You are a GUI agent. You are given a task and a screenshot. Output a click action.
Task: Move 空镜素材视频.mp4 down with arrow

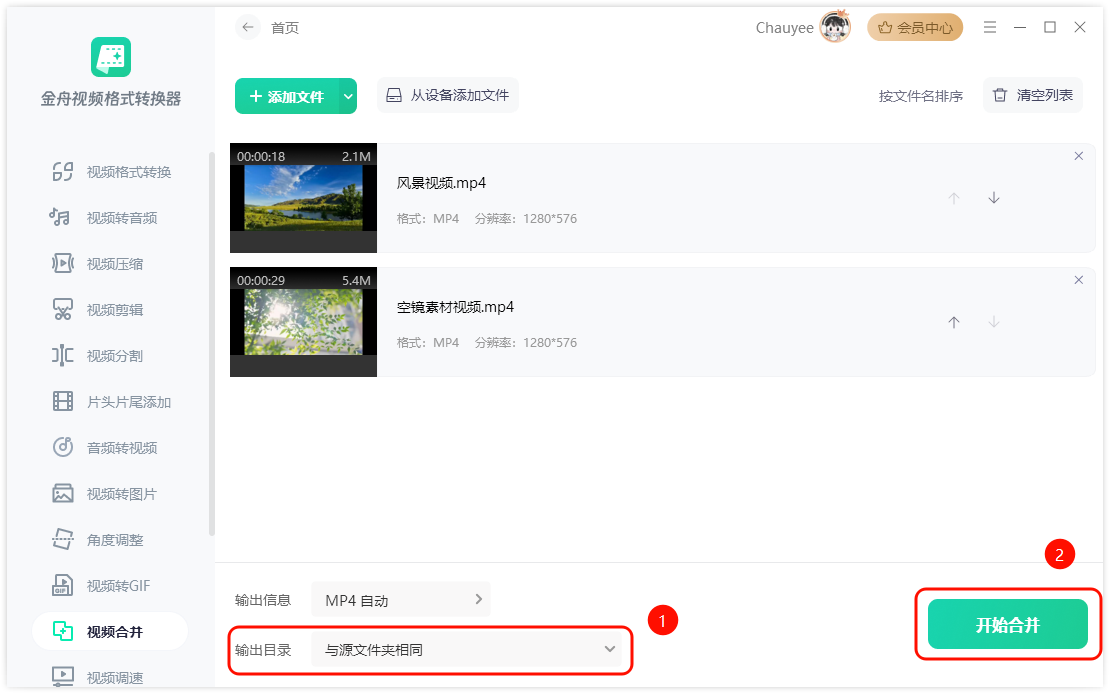994,322
